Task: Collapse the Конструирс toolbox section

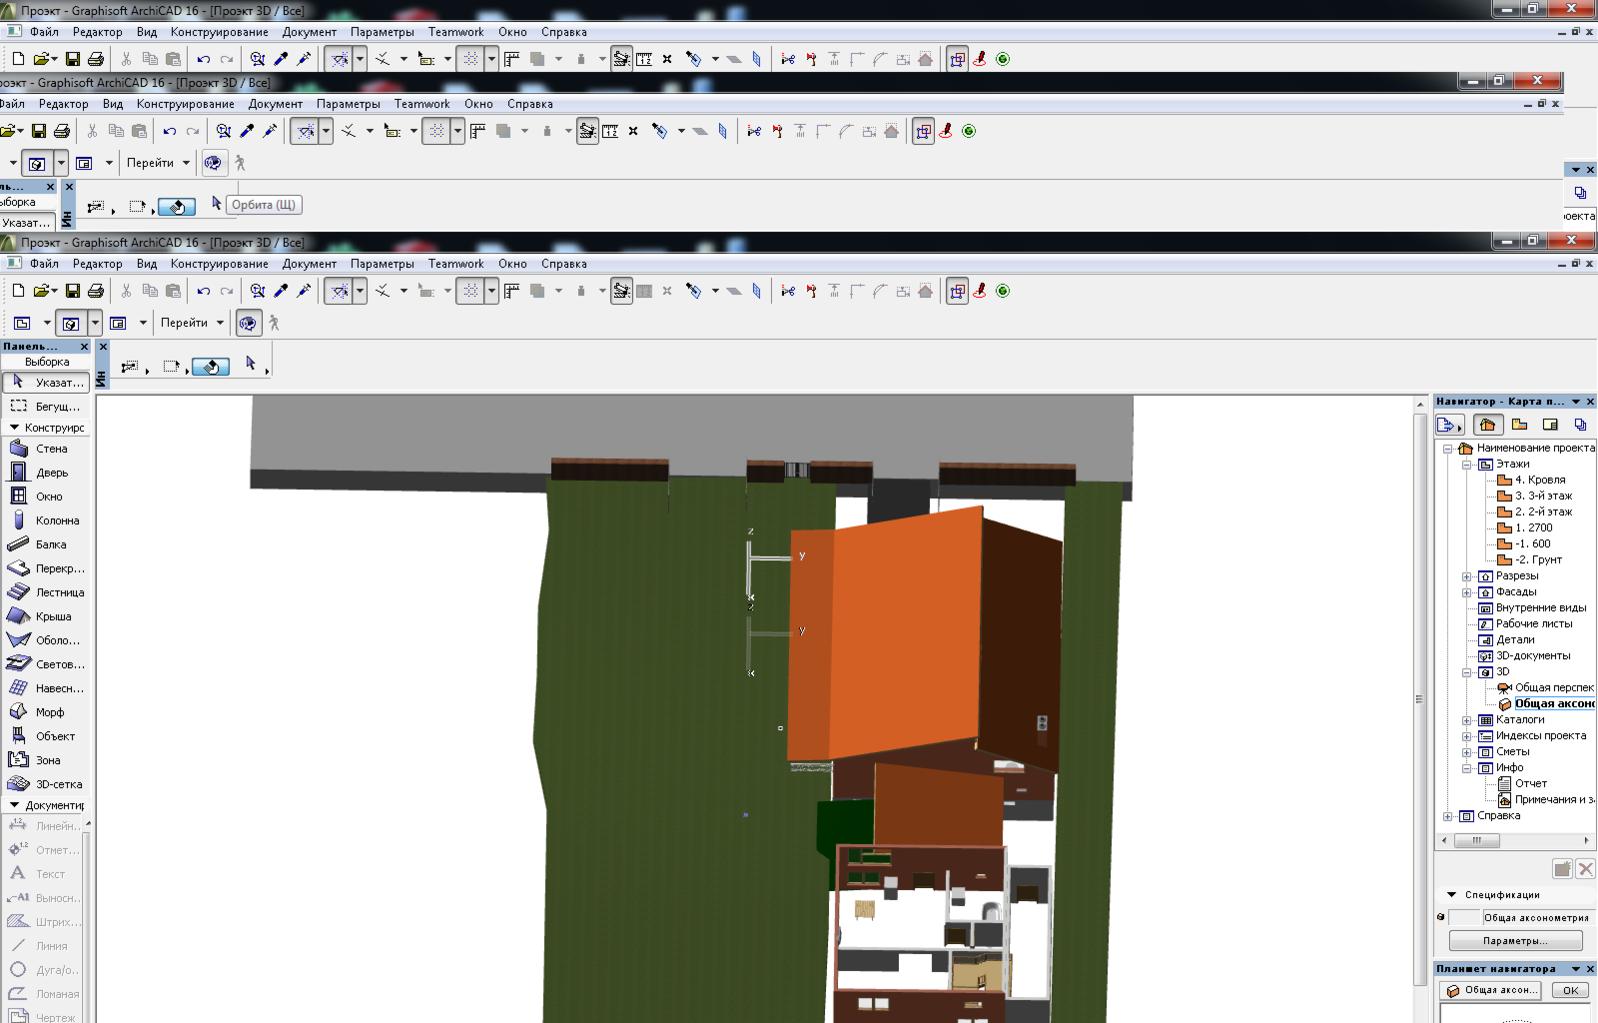Action: click(14, 428)
